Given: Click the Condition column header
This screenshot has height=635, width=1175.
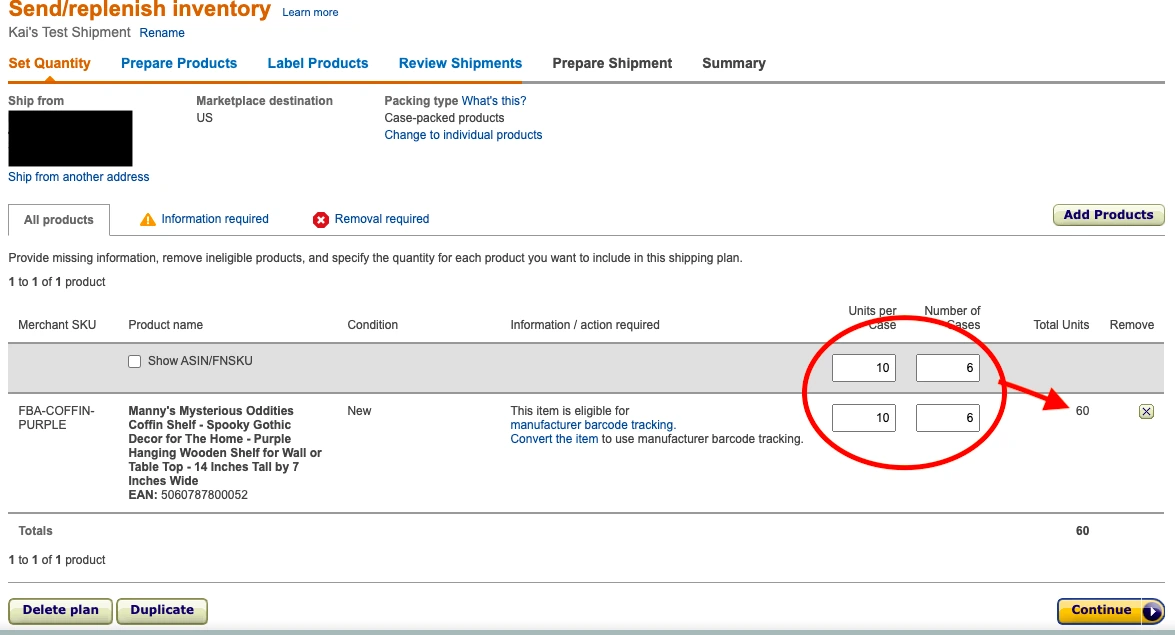Looking at the screenshot, I should 372,325.
